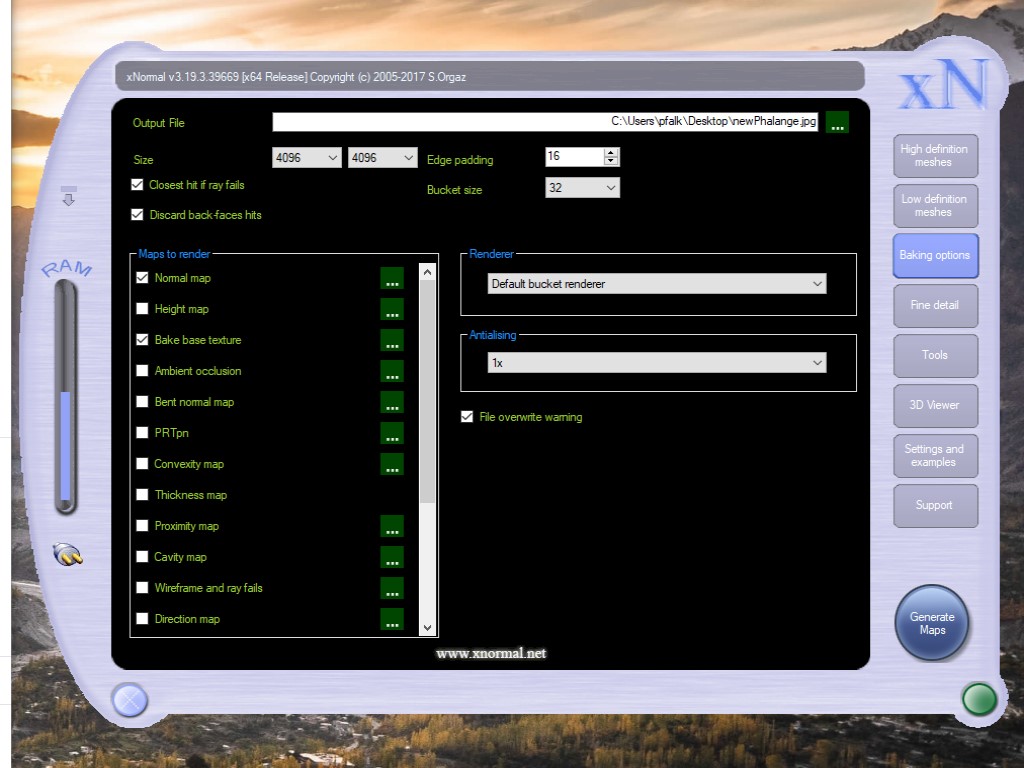Viewport: 1024px width, 768px height.
Task: Open Height map options via its green button
Action: tap(392, 309)
